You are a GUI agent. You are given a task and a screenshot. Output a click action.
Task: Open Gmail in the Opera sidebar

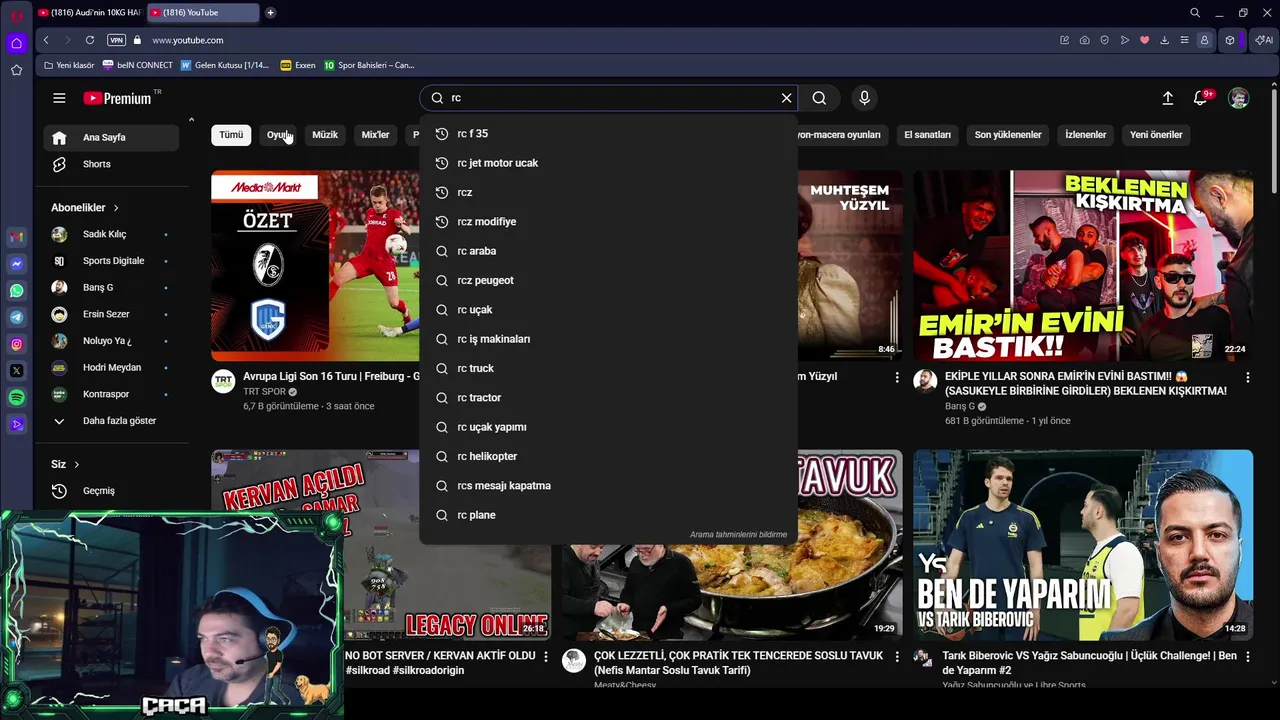point(16,237)
